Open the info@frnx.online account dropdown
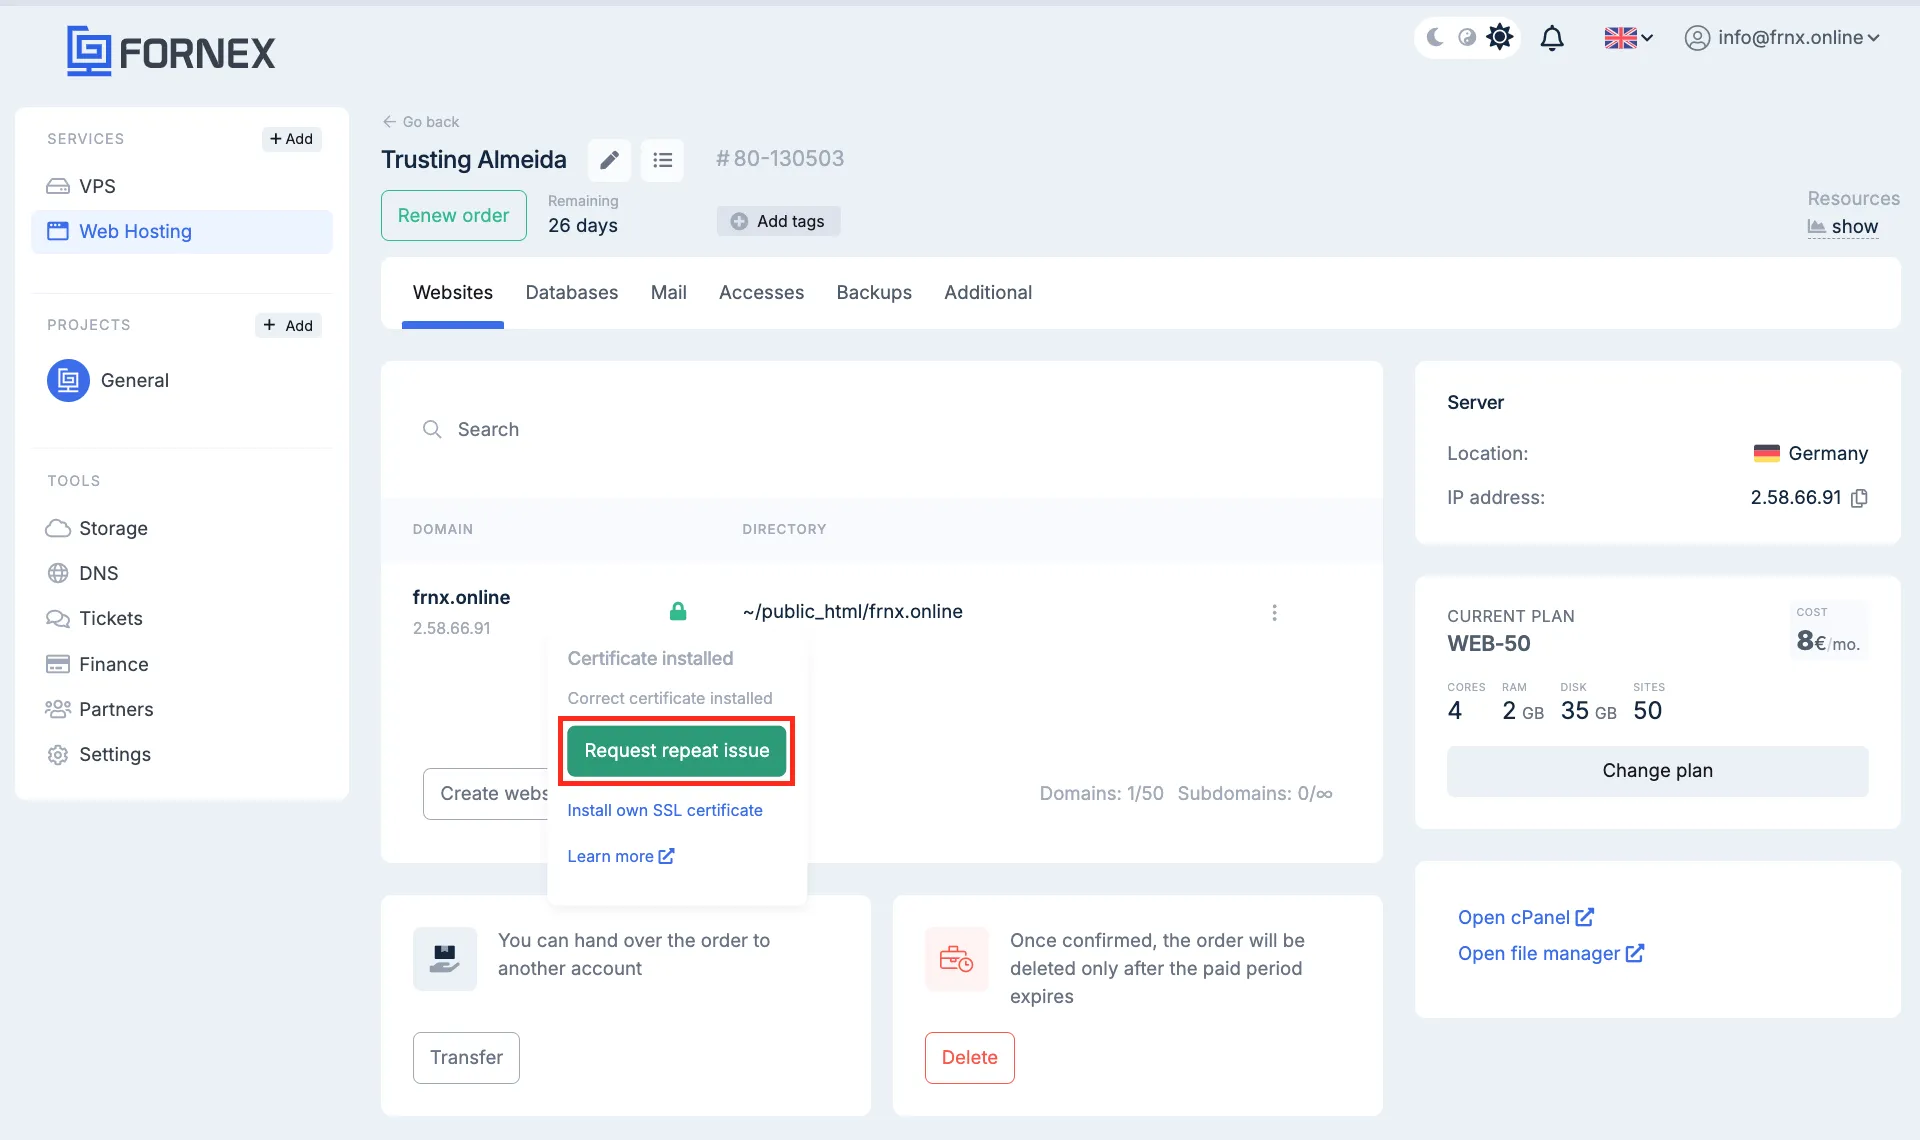 (x=1782, y=38)
